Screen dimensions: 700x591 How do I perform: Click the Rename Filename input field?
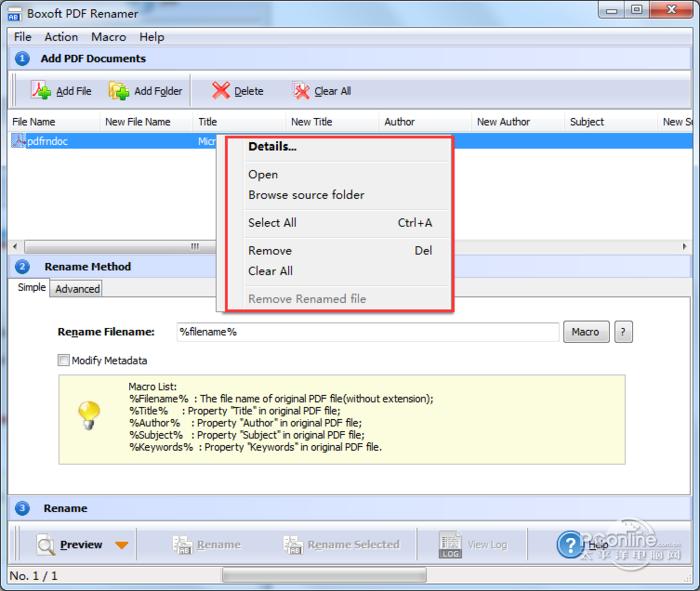click(x=367, y=332)
